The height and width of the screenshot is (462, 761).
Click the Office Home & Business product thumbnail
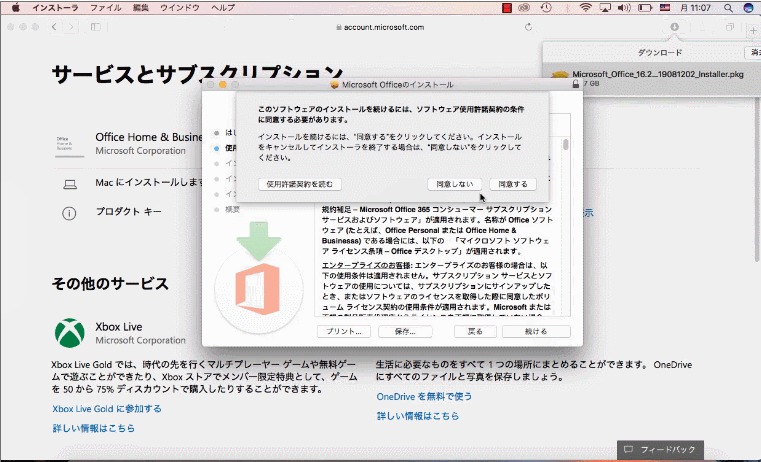click(x=69, y=145)
